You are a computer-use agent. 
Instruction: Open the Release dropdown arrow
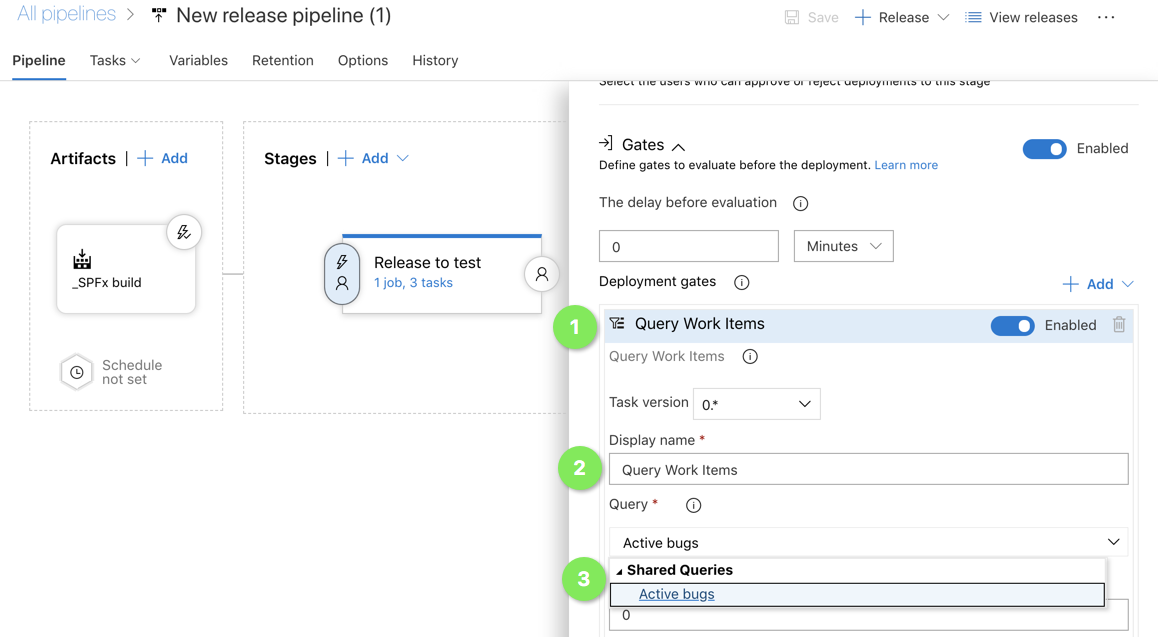coord(943,17)
